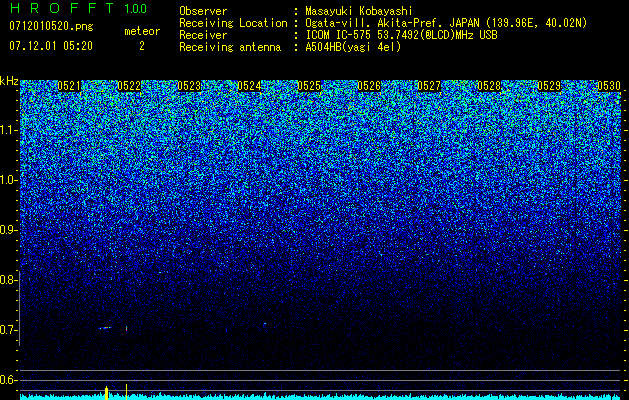Click the 1.1 frequency axis label
This screenshot has width=629, height=400.
pos(9,130)
